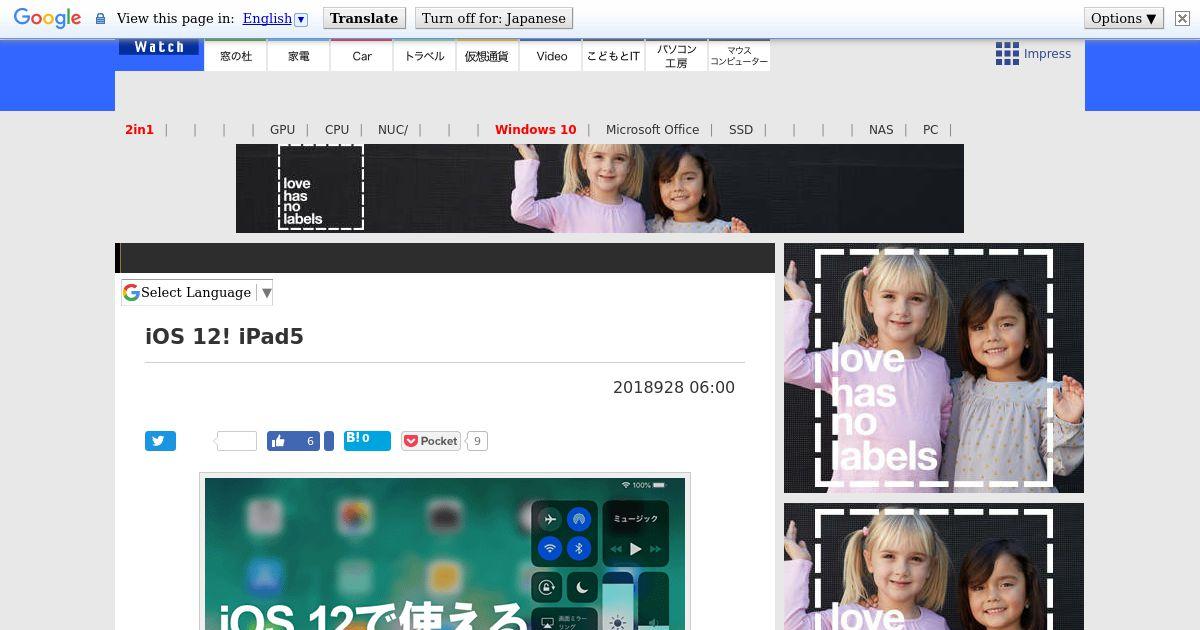
Task: Open the PC topic link
Action: 930,129
